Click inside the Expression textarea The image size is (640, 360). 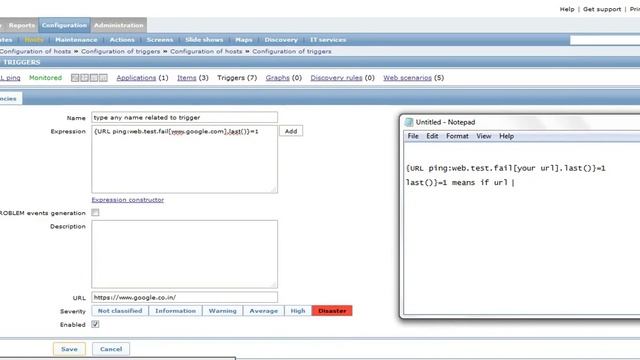click(184, 159)
